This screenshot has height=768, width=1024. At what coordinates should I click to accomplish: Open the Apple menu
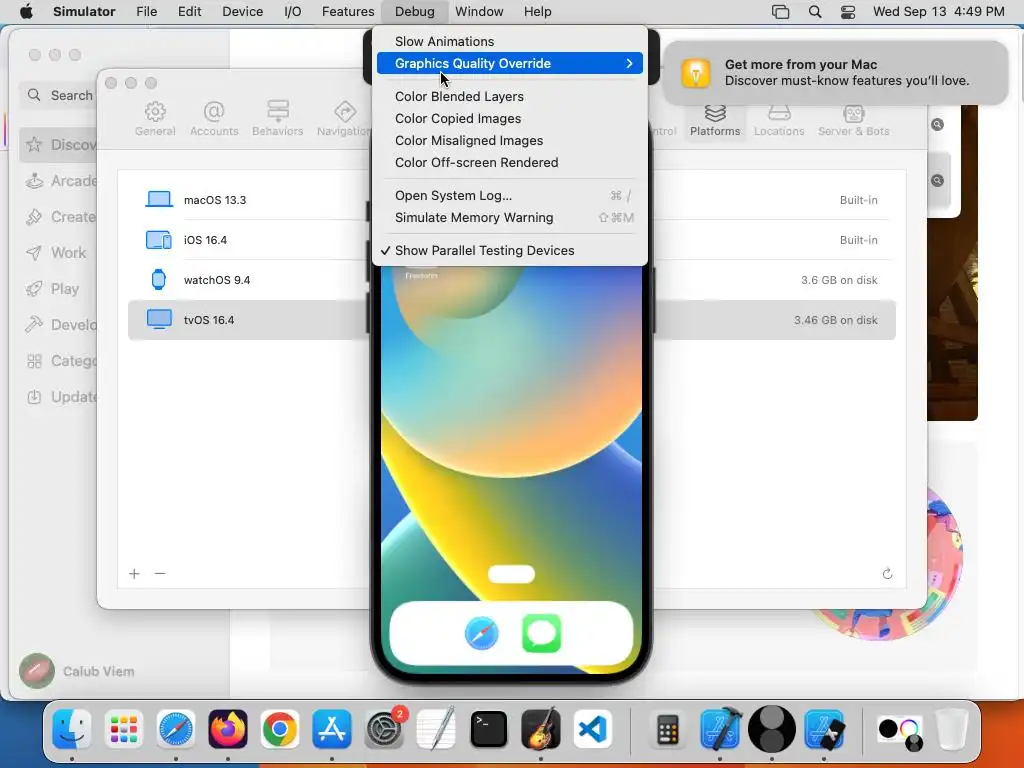(26, 12)
